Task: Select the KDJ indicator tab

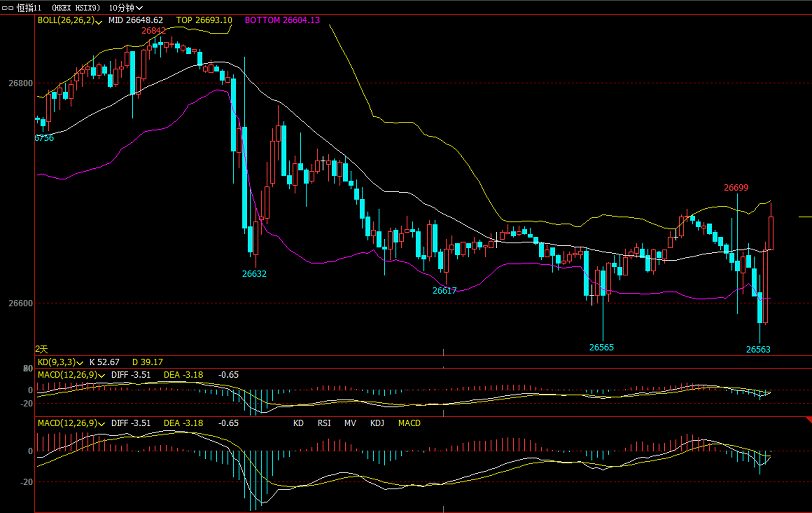Action: [x=377, y=423]
